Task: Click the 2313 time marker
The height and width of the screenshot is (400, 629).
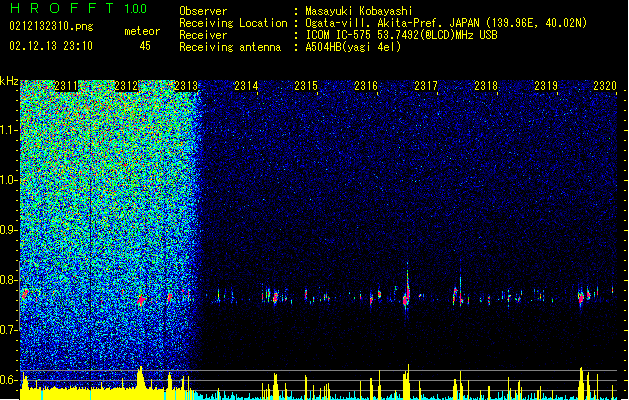Action: coord(186,86)
